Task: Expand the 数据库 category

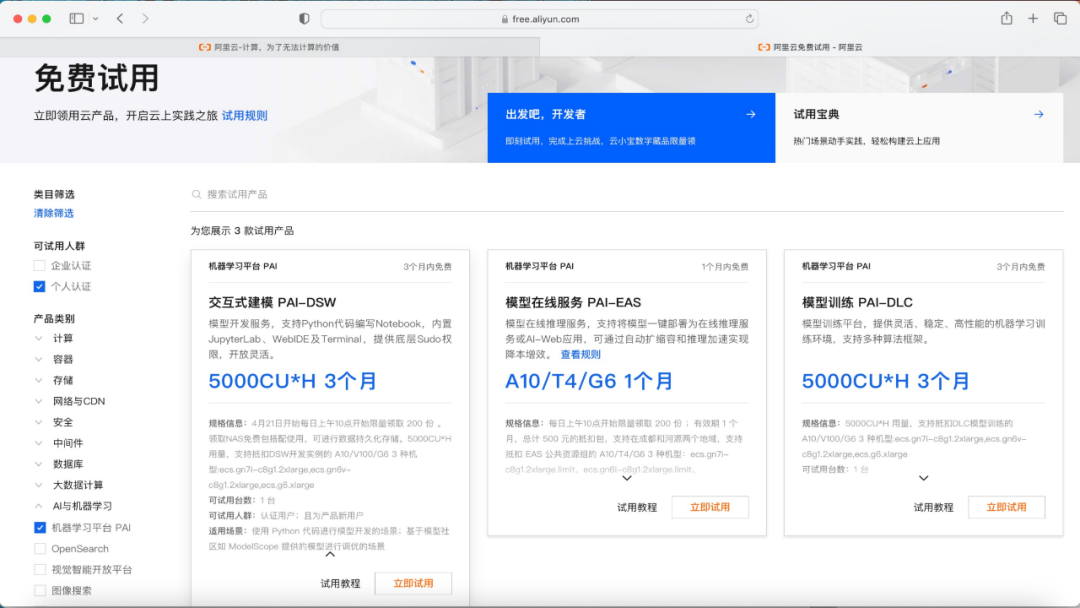Action: coord(39,464)
